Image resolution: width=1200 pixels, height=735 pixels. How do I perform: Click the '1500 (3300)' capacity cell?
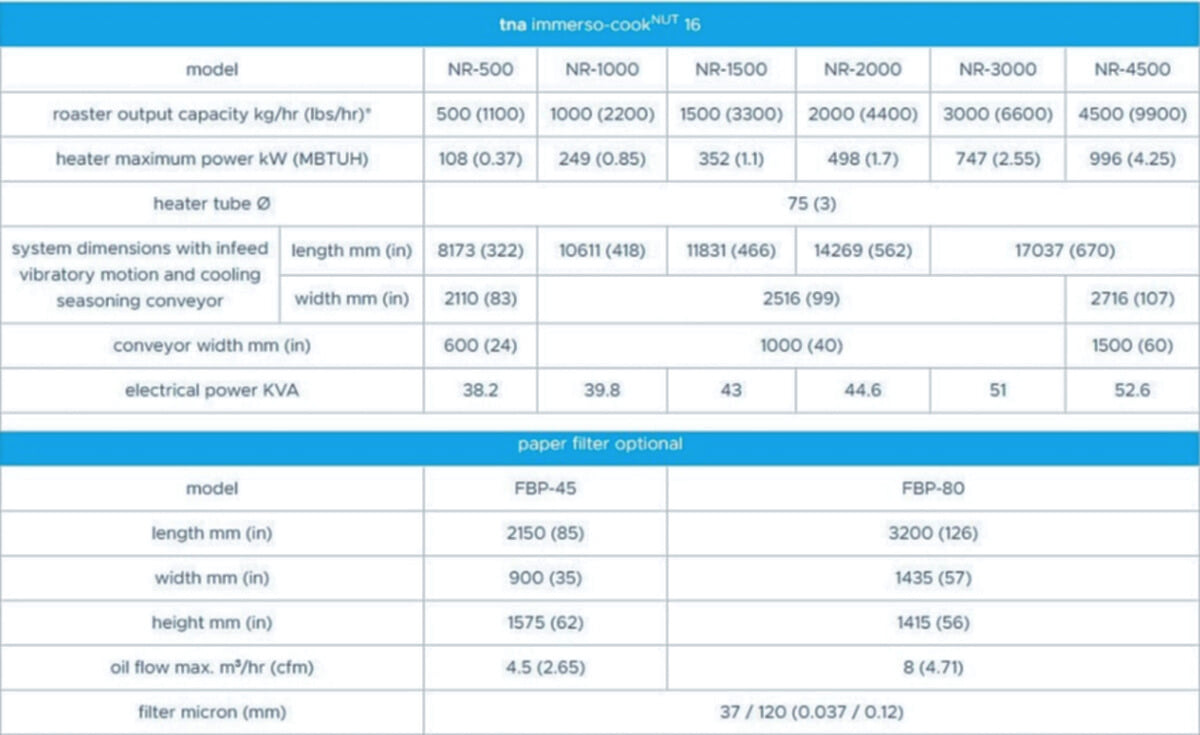(x=731, y=114)
